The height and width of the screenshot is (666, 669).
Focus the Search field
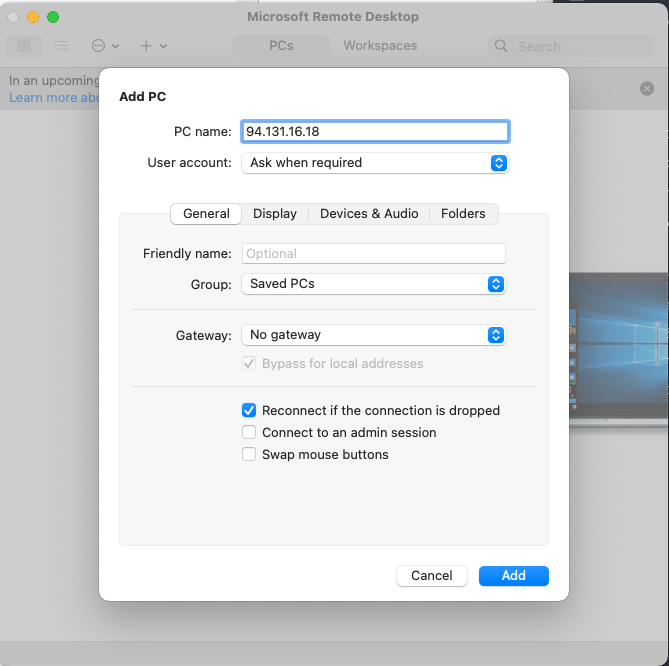571,46
